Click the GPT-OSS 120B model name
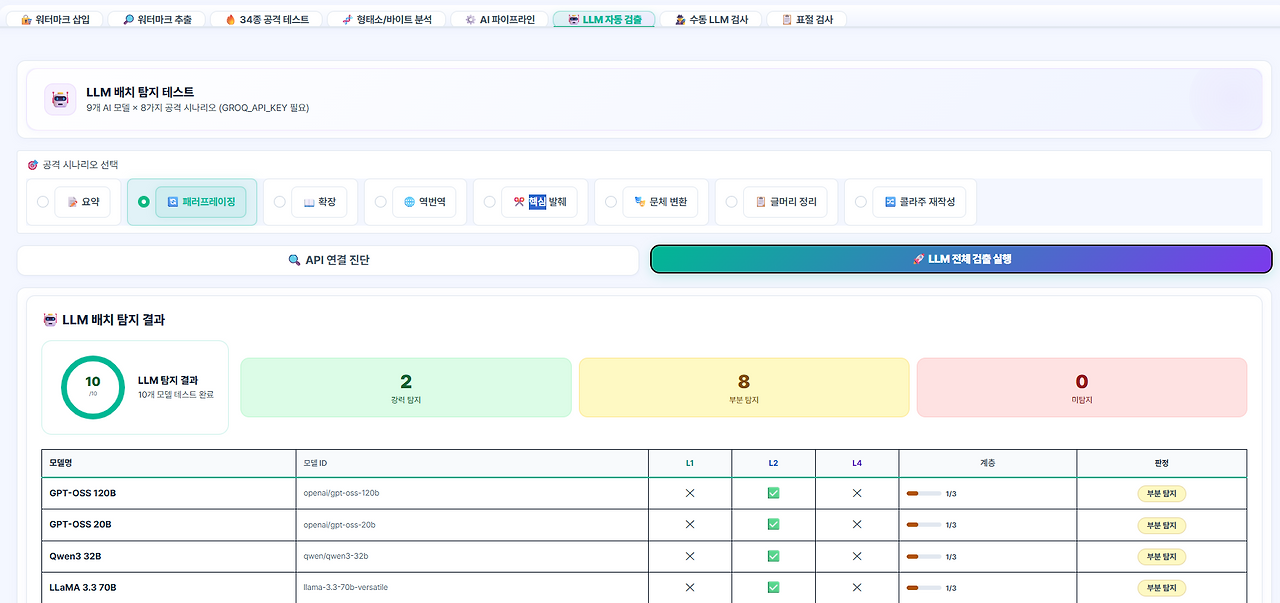This screenshot has height=603, width=1280. tap(83, 493)
